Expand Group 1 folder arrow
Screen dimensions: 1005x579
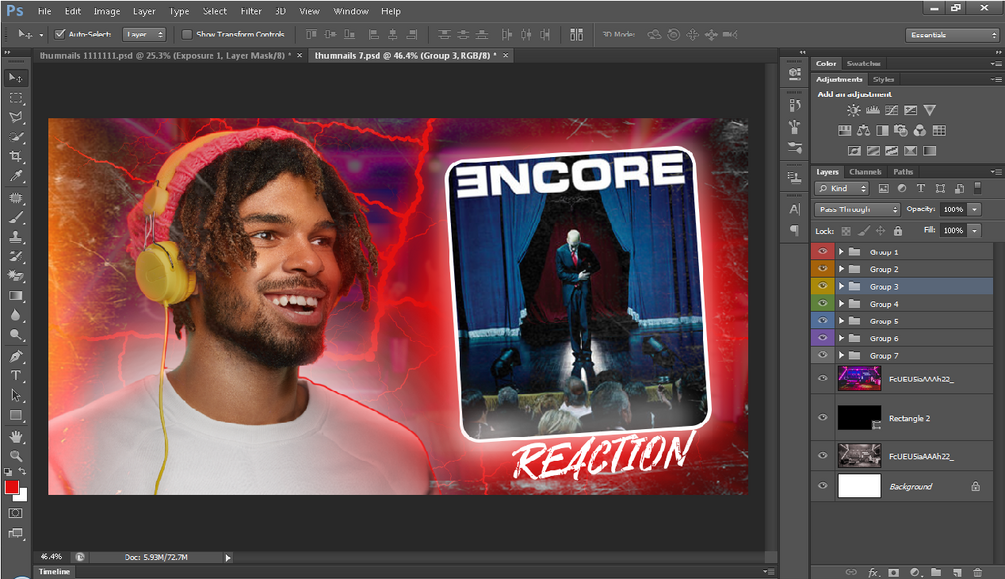coord(841,252)
